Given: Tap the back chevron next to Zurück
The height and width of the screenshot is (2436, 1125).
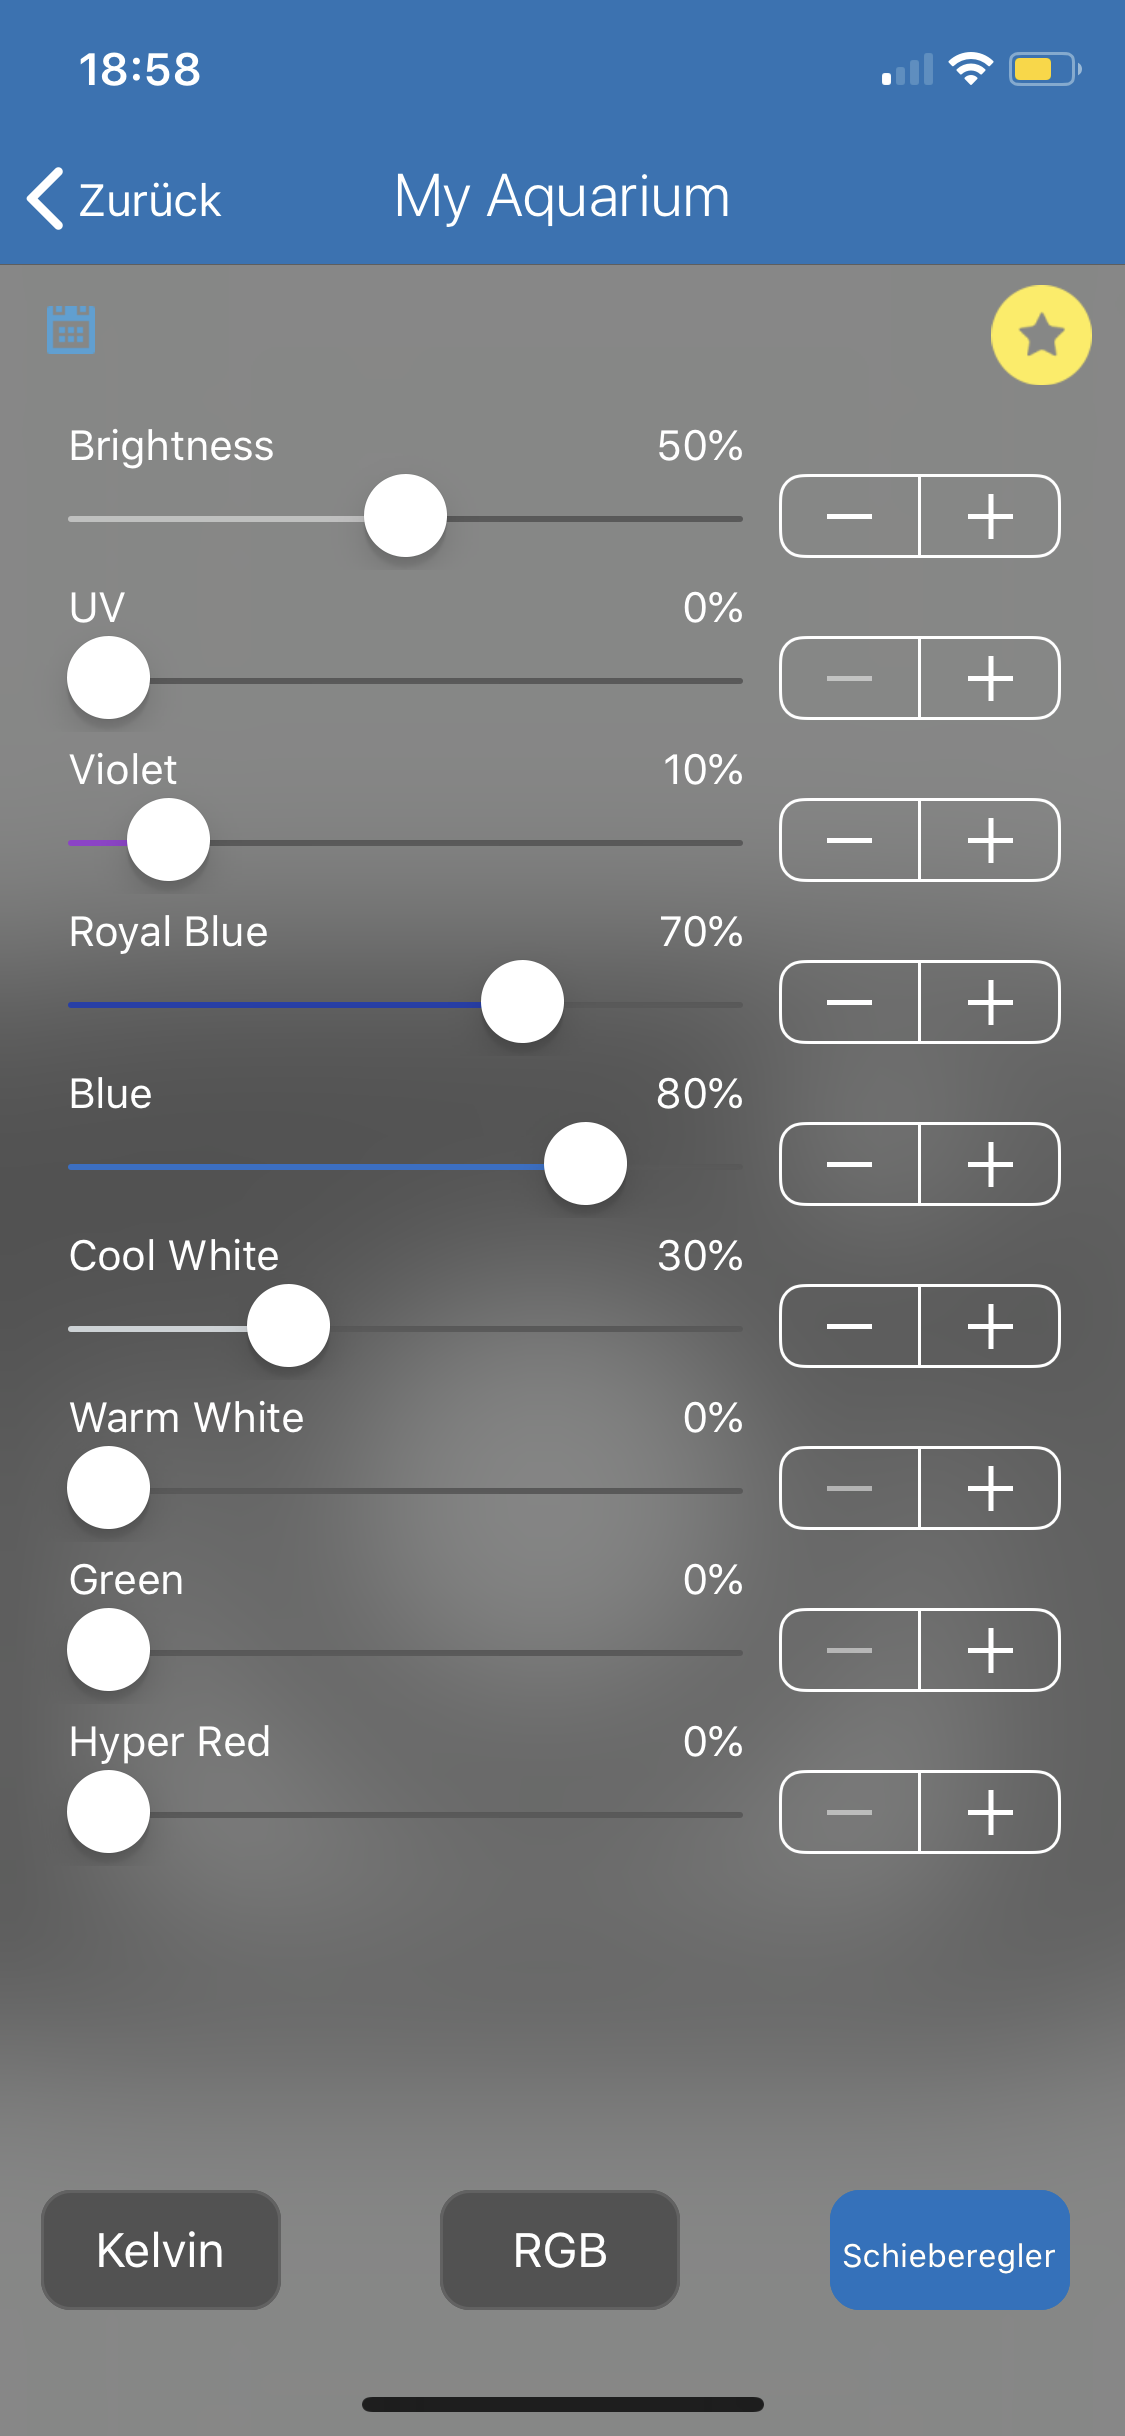Looking at the screenshot, I should [x=46, y=198].
